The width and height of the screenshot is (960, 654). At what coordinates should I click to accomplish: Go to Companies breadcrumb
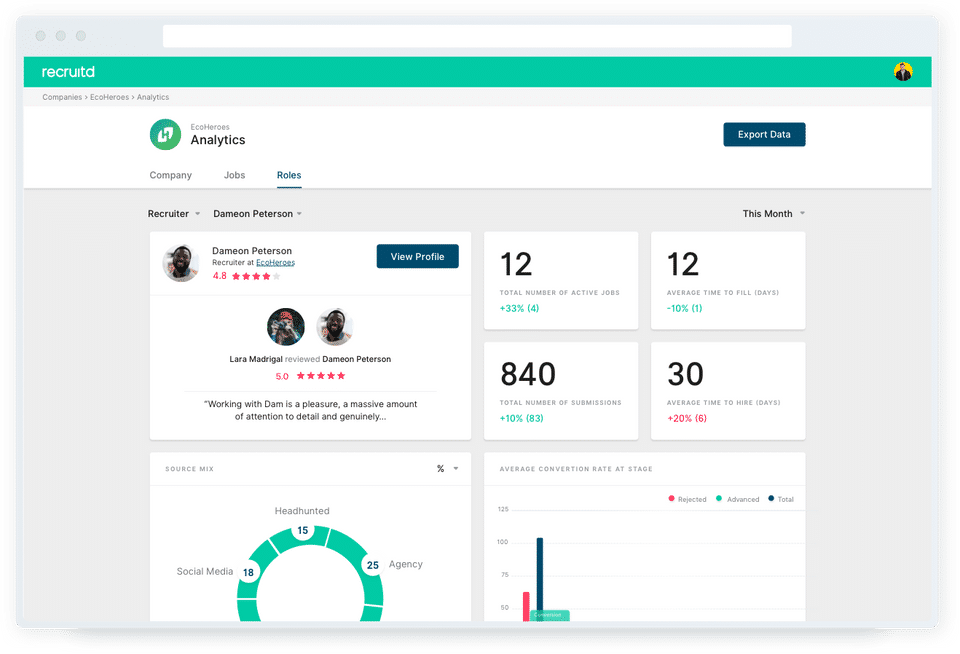62,97
